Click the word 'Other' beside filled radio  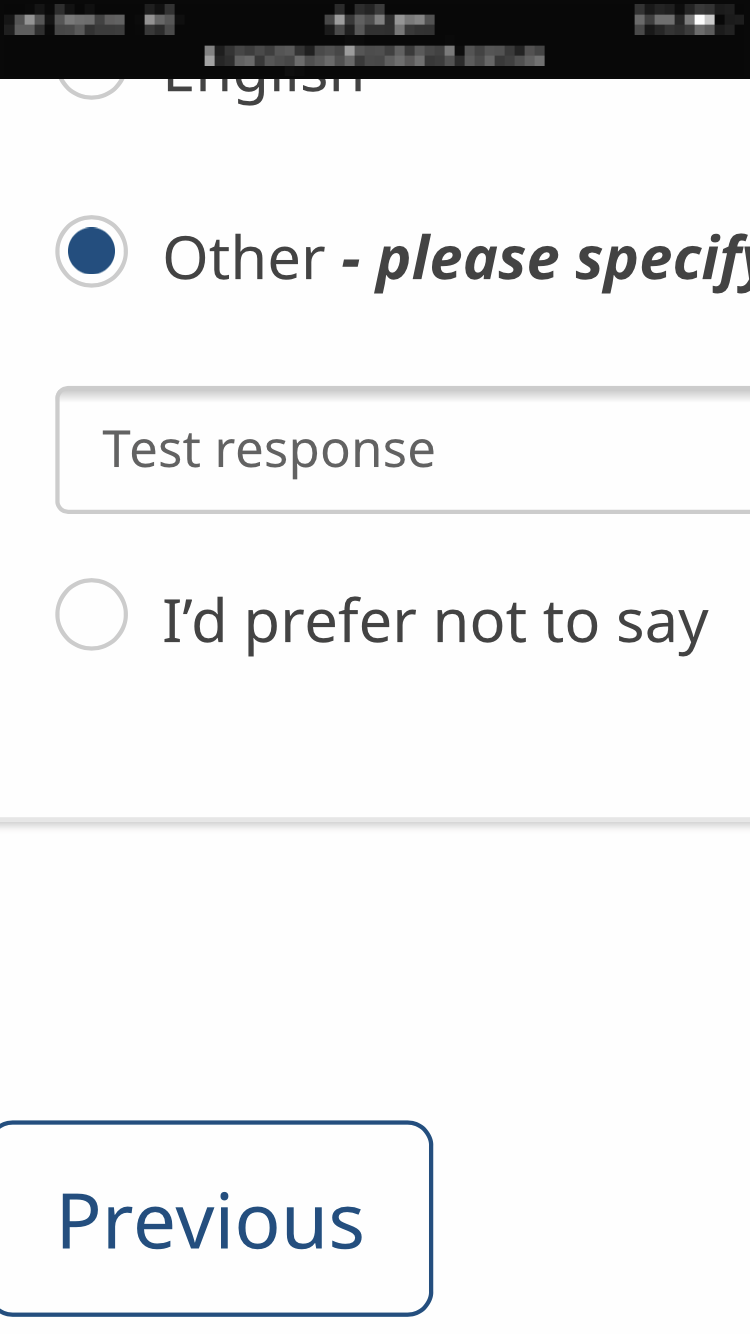coord(243,258)
